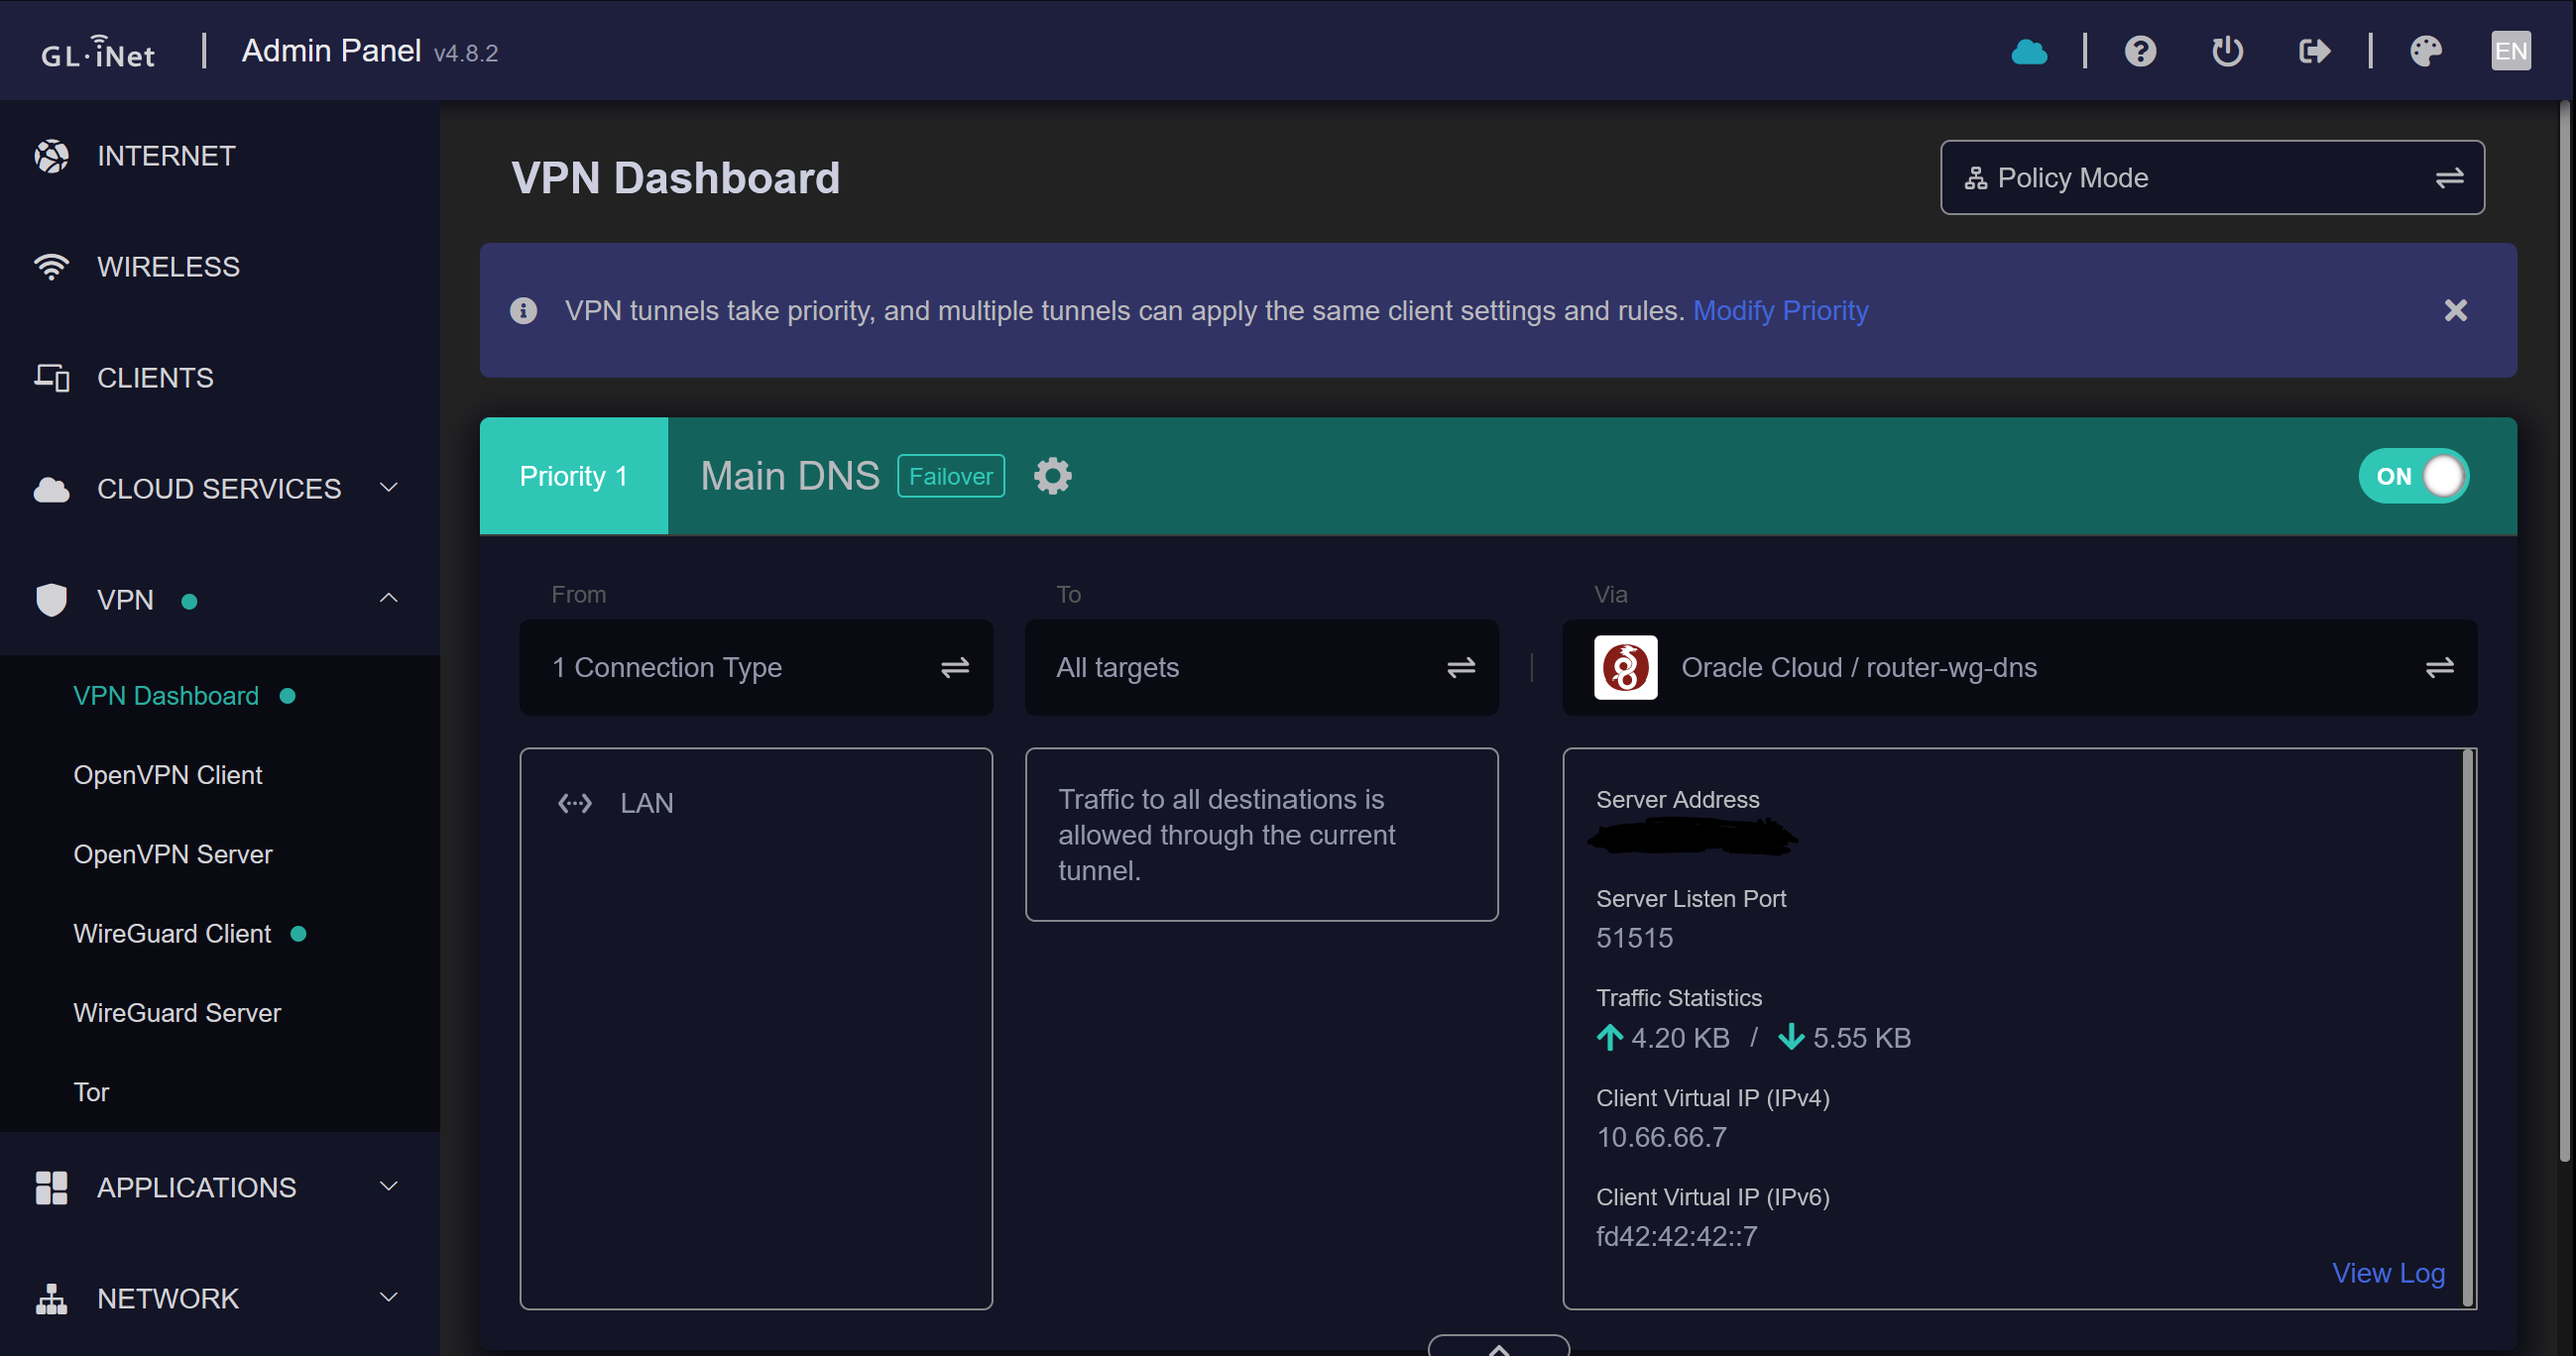Open the 1 Connection Type dropdown
This screenshot has width=2576, height=1356.
point(756,667)
